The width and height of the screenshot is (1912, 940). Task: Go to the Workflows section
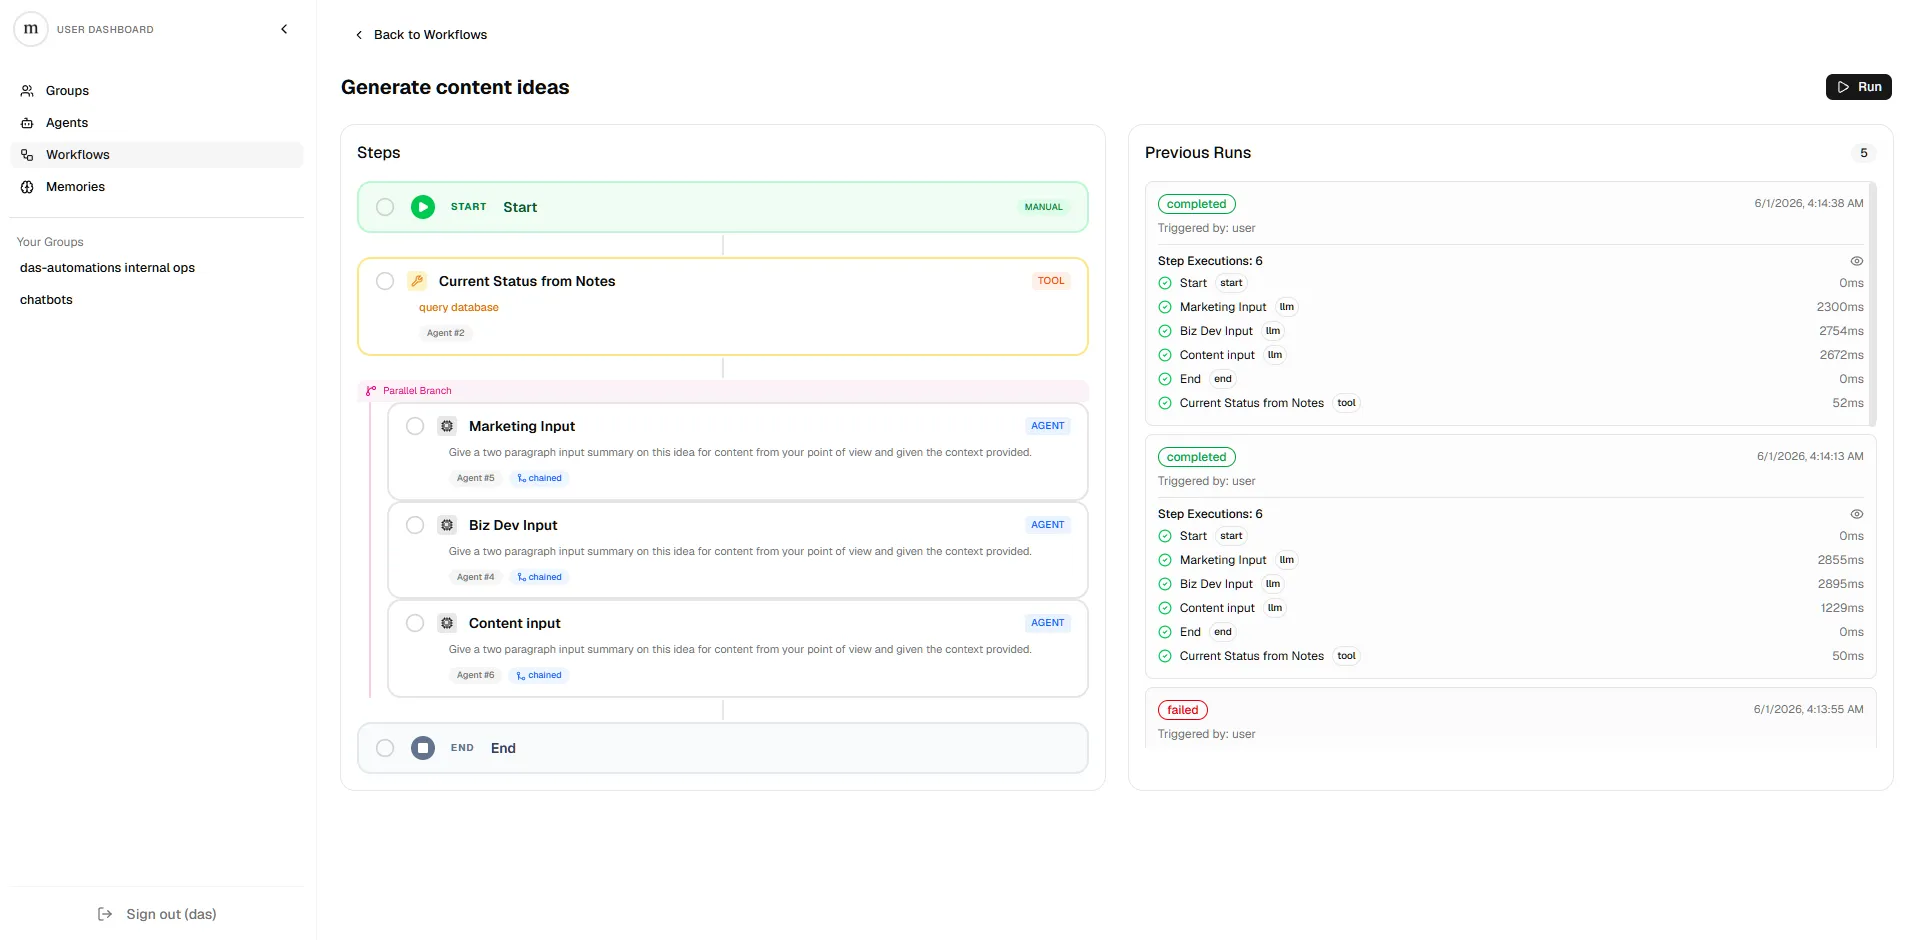[156, 155]
